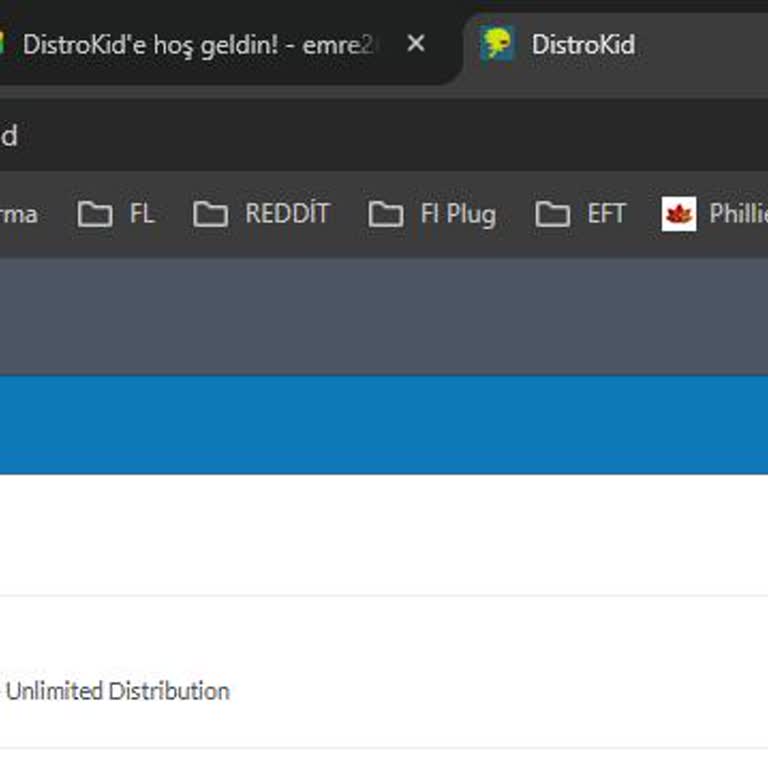The height and width of the screenshot is (768, 768).
Task: Open the Fl Plug bookmarks folder
Action: click(432, 214)
